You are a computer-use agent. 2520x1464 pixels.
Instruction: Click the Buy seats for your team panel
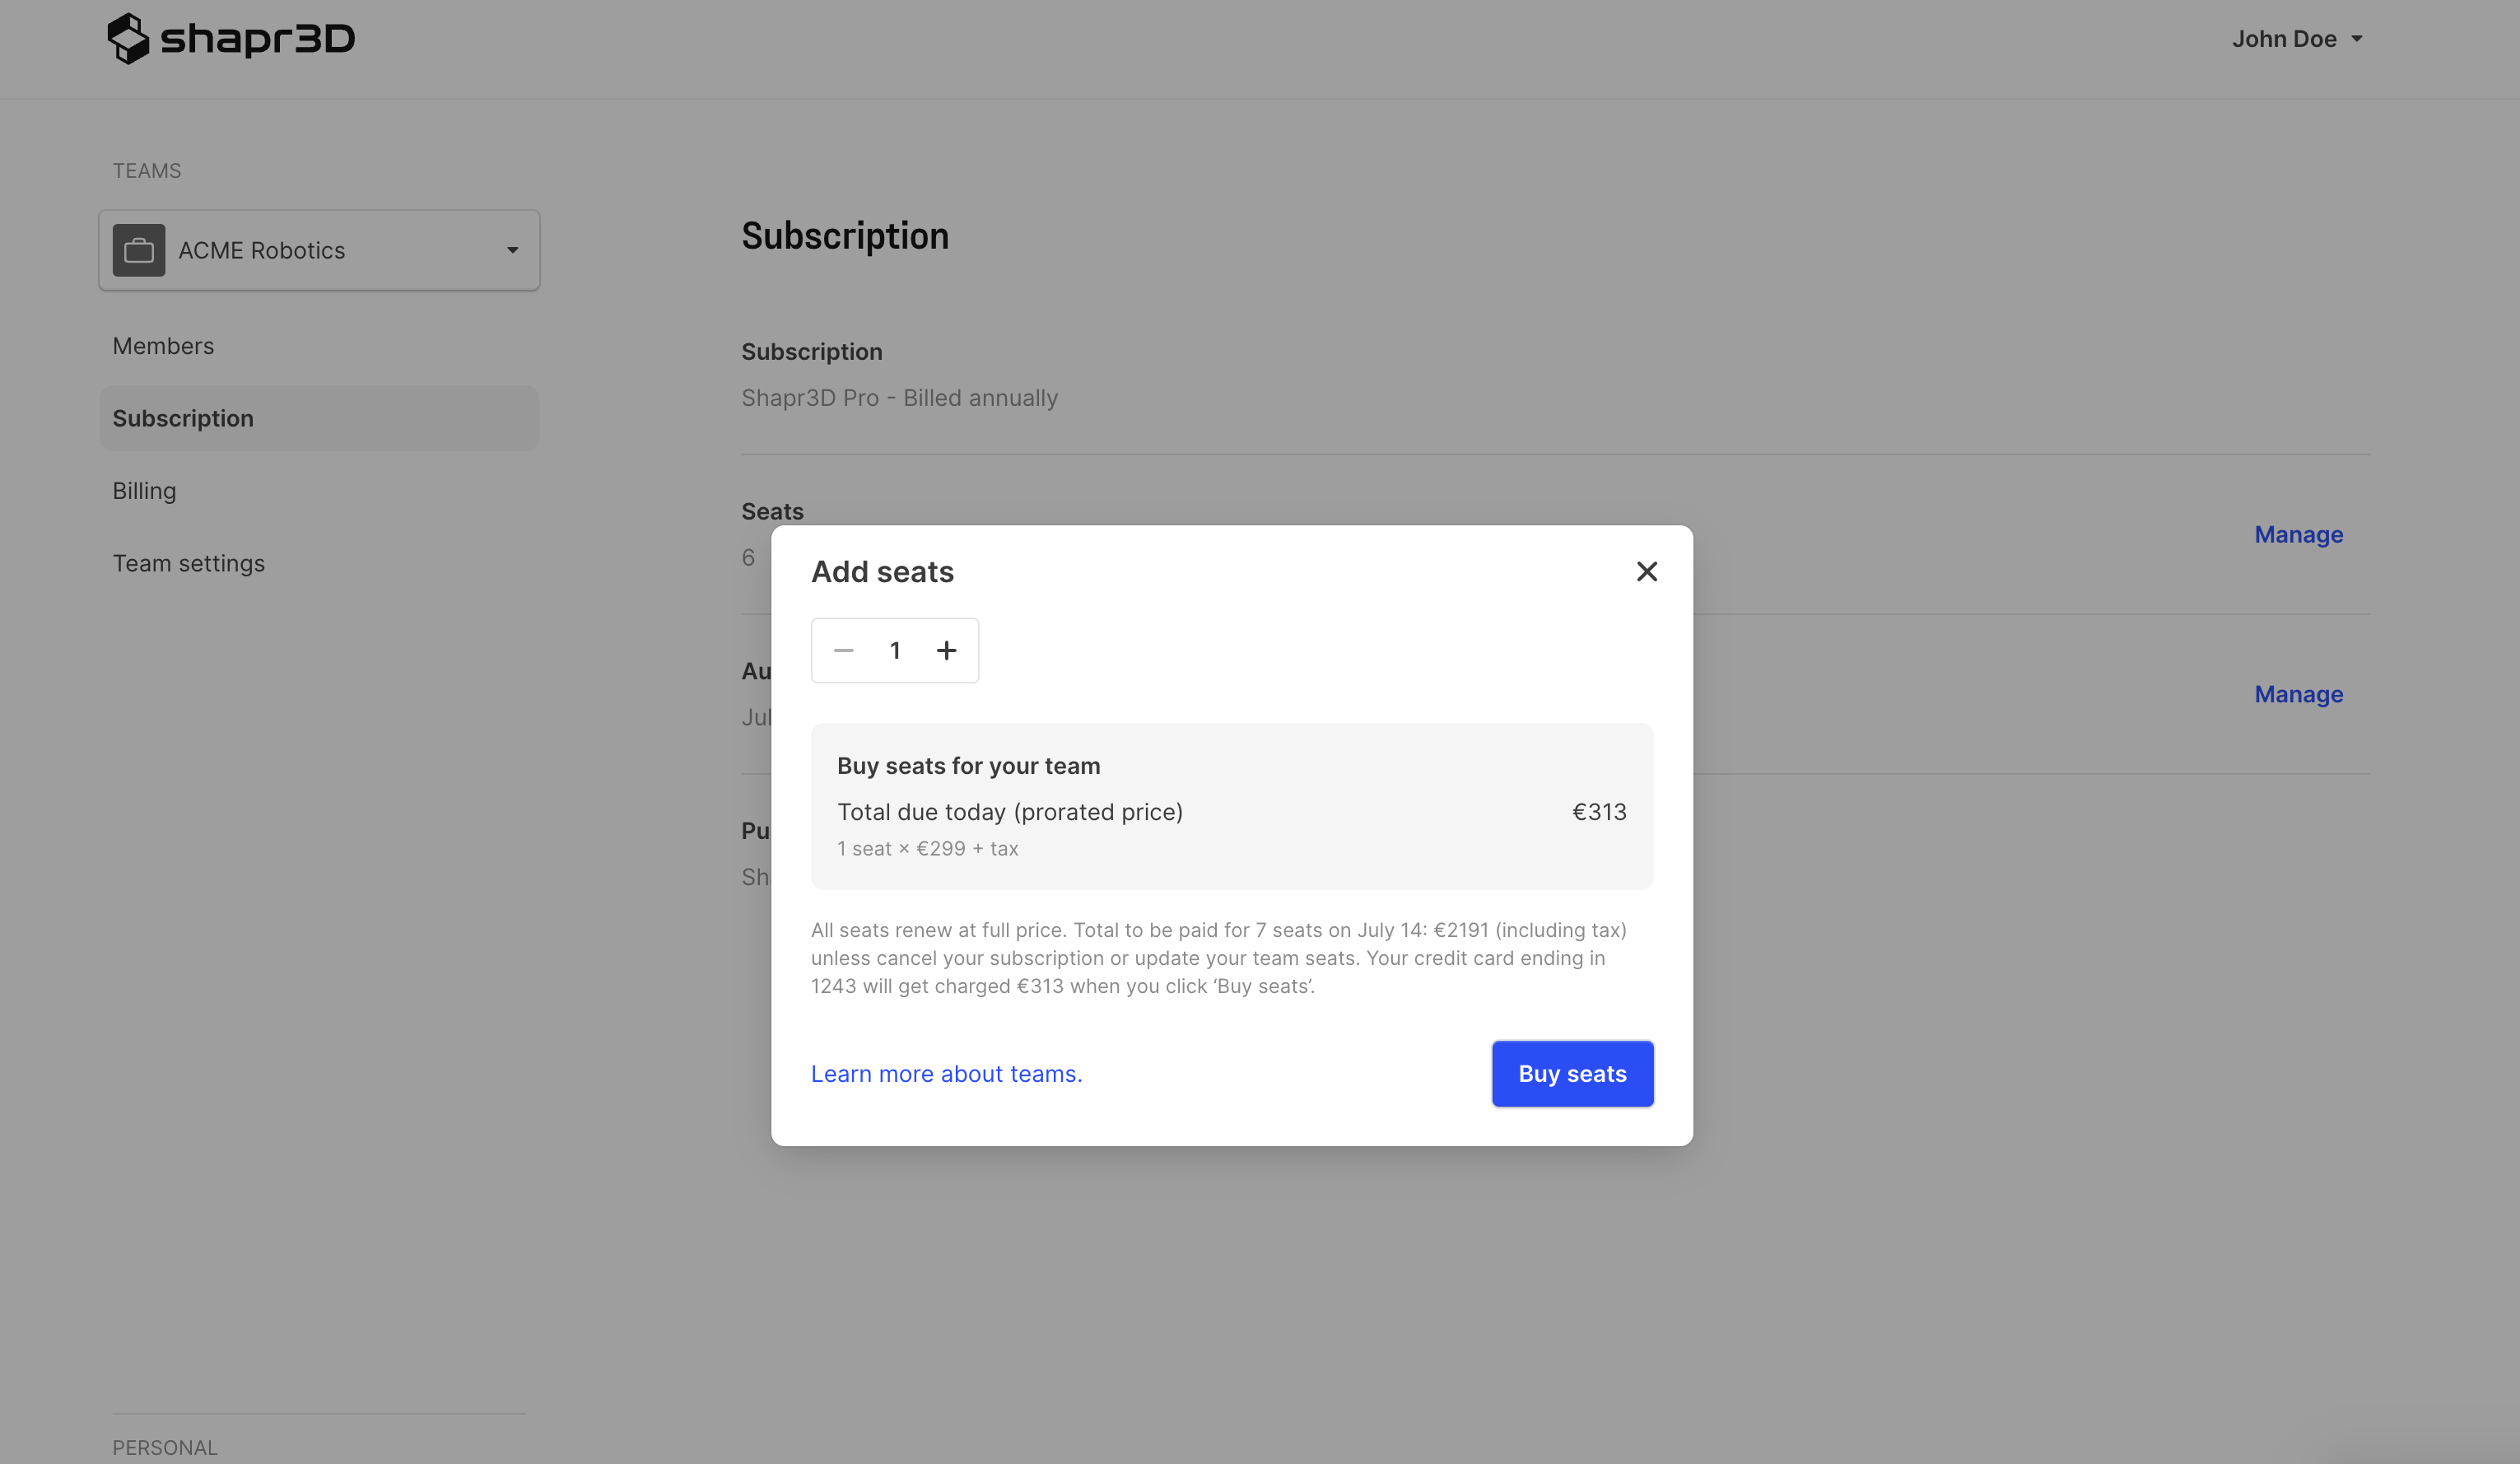pos(1232,806)
